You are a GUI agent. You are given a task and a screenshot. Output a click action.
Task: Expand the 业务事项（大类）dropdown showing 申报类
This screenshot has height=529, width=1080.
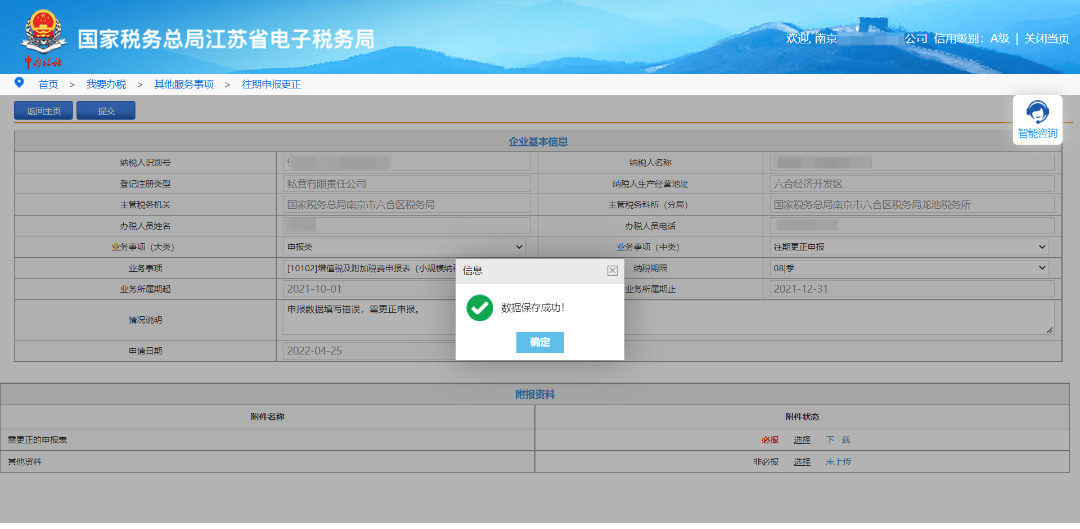tap(406, 246)
